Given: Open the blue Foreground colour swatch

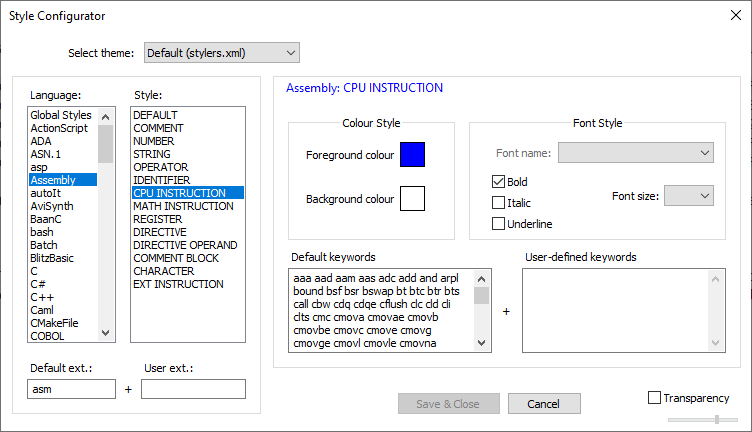Looking at the screenshot, I should pyautogui.click(x=412, y=154).
